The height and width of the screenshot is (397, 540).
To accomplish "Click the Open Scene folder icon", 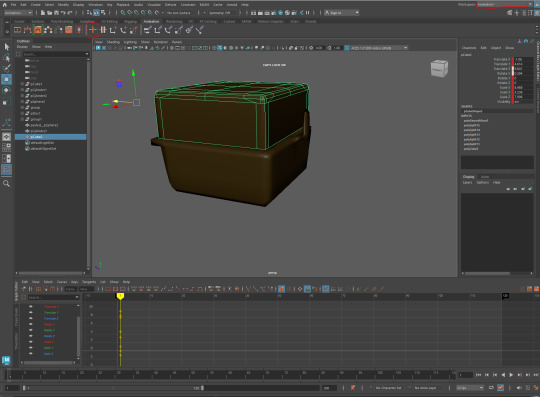I will (x=50, y=13).
